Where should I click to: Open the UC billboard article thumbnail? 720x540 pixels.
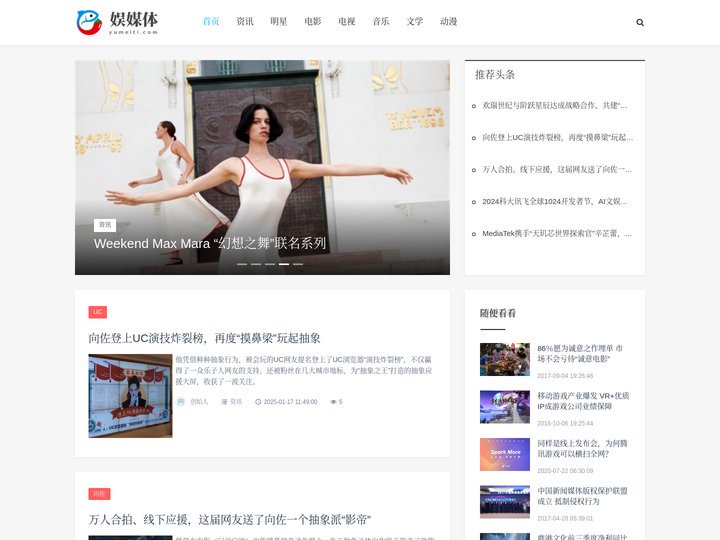(x=130, y=396)
